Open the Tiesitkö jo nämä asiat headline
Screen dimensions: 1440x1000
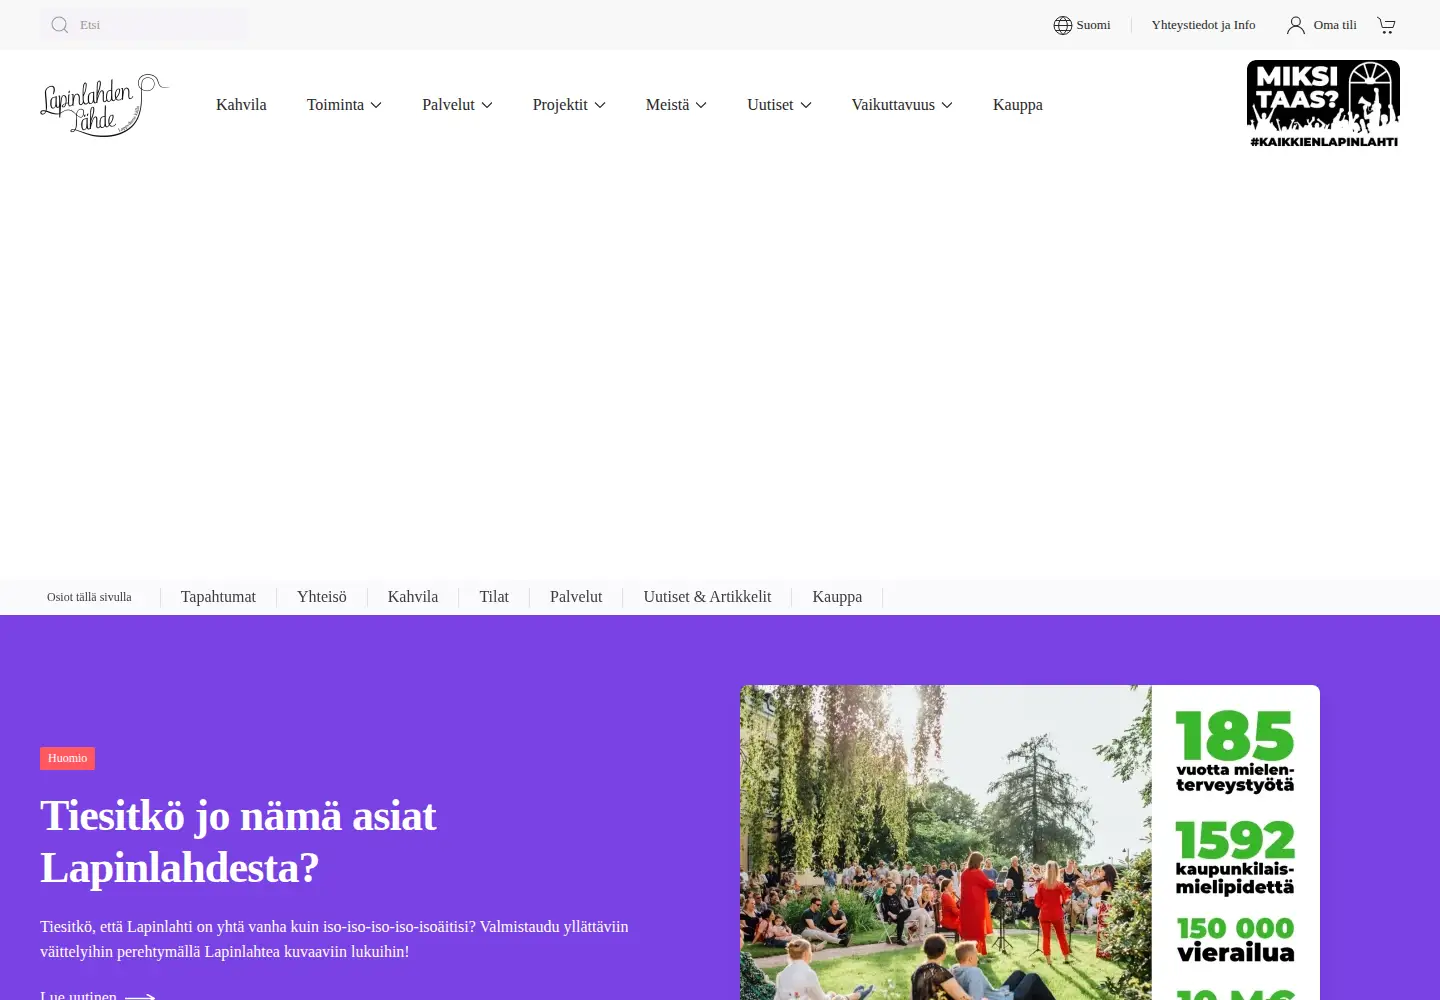point(238,841)
